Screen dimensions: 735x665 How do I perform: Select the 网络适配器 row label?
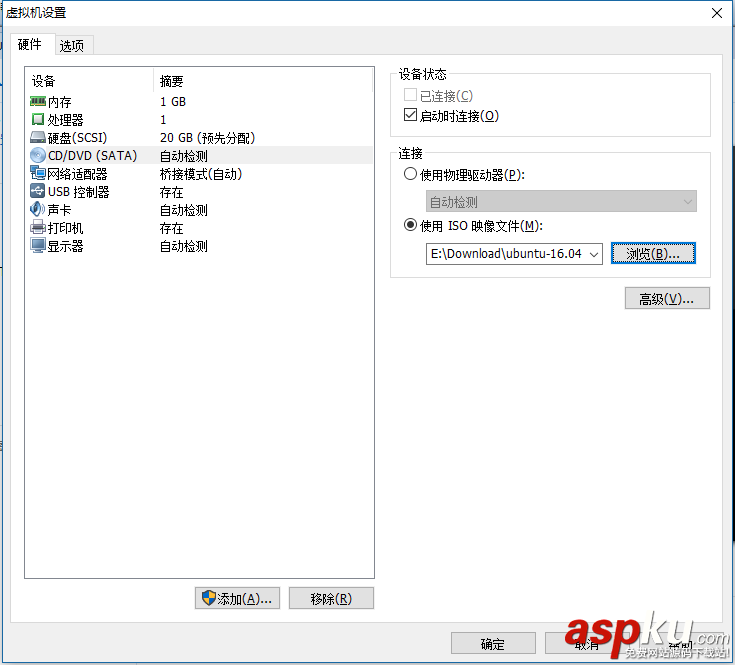(x=77, y=174)
